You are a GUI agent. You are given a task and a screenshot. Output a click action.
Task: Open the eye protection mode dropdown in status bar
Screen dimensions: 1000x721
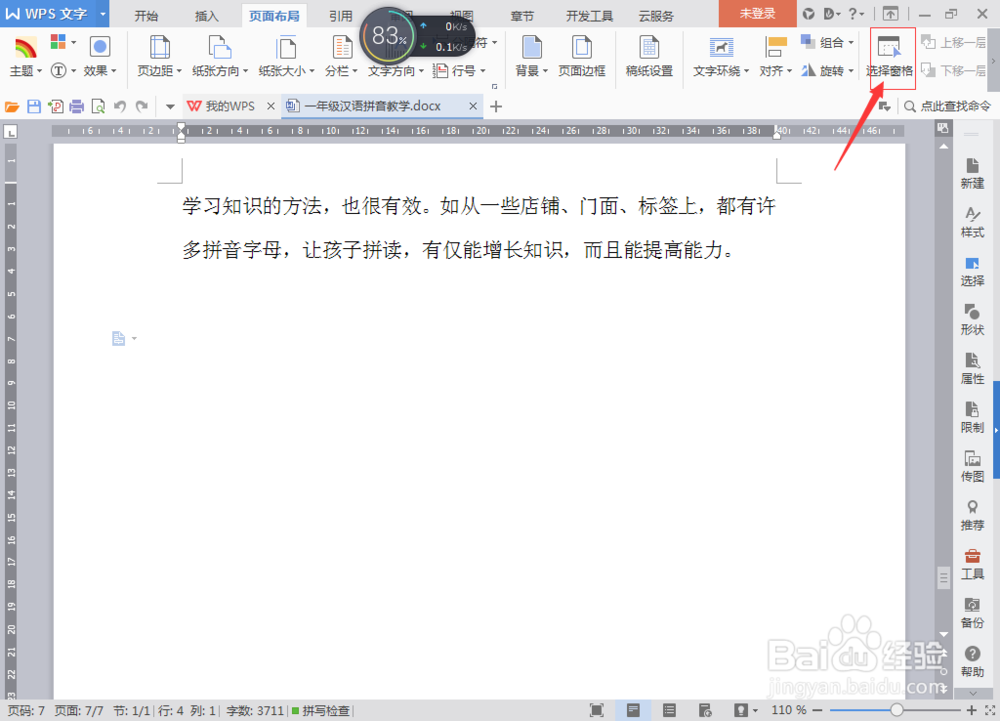tap(756, 710)
